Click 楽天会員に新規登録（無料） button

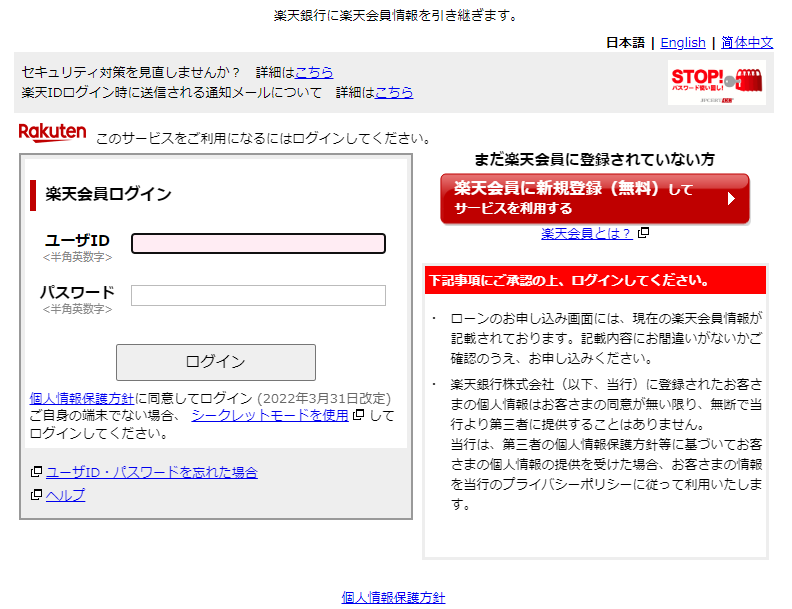click(x=595, y=198)
